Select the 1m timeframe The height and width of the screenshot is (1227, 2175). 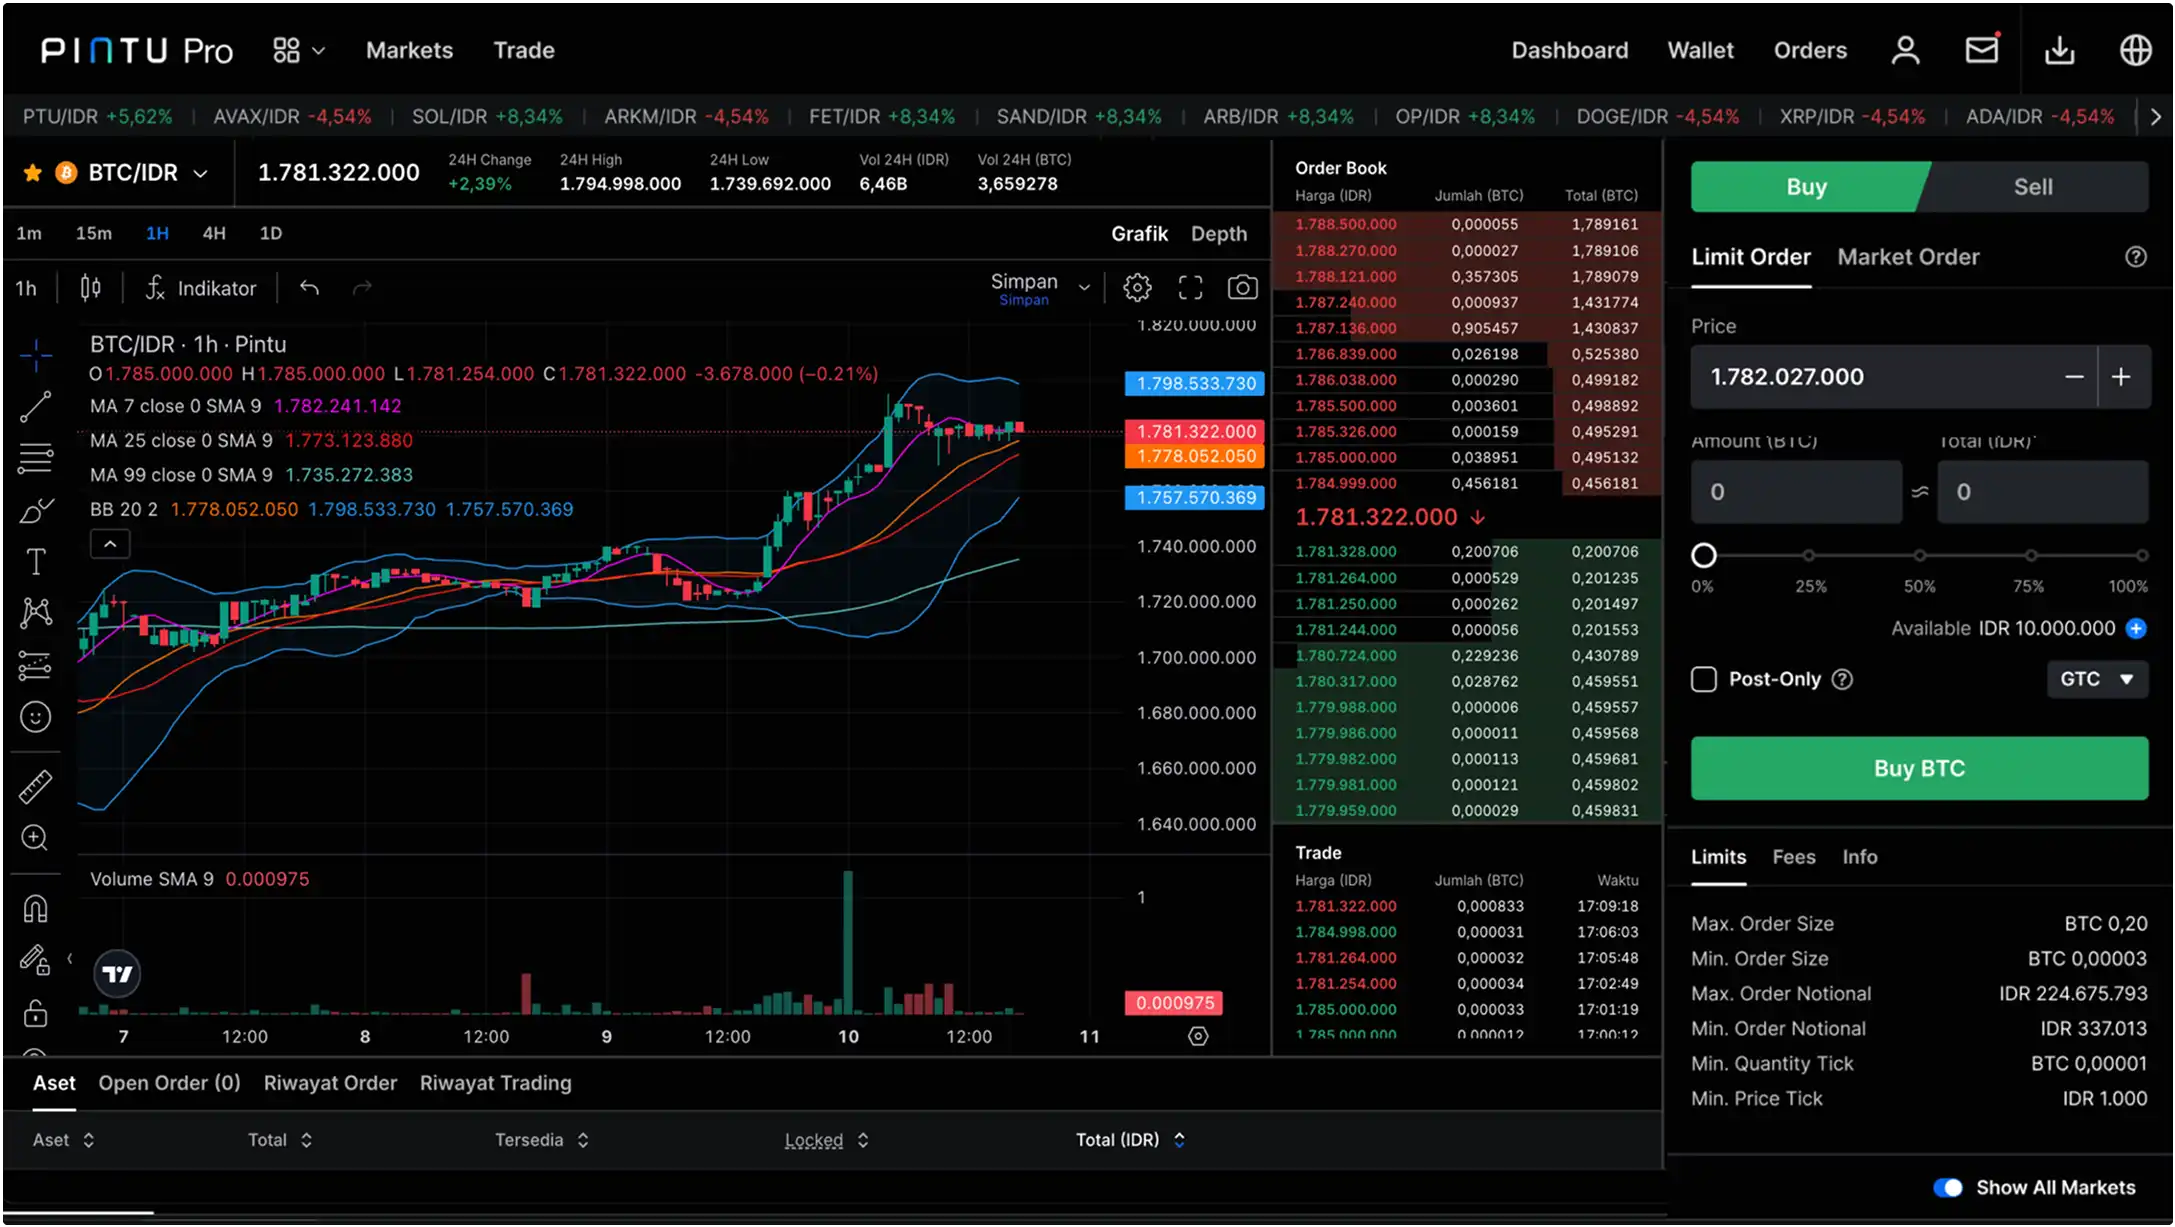[29, 233]
